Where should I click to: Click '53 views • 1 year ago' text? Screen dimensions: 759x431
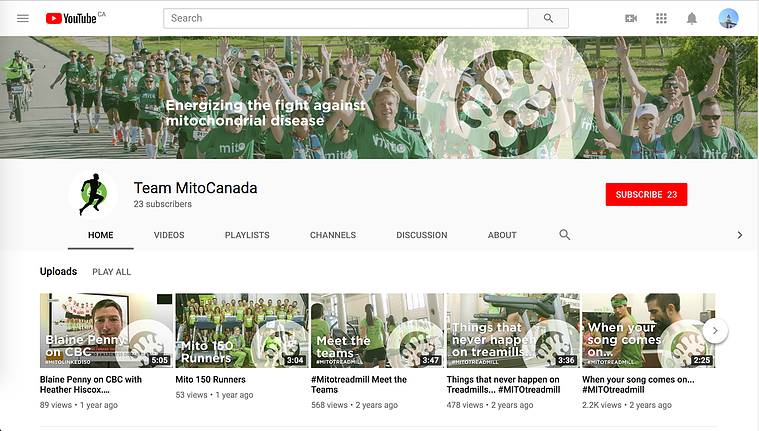click(214, 395)
